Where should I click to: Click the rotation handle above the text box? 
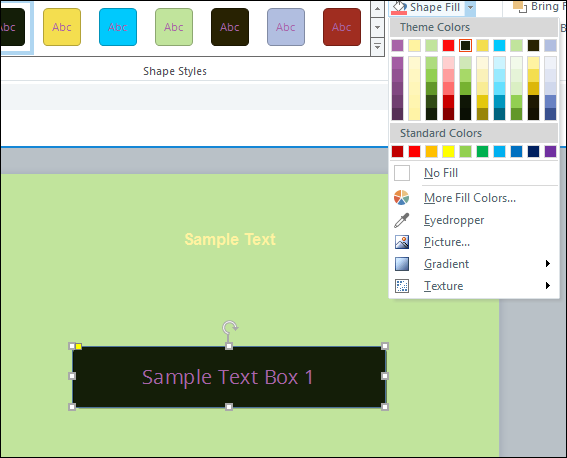pyautogui.click(x=230, y=328)
